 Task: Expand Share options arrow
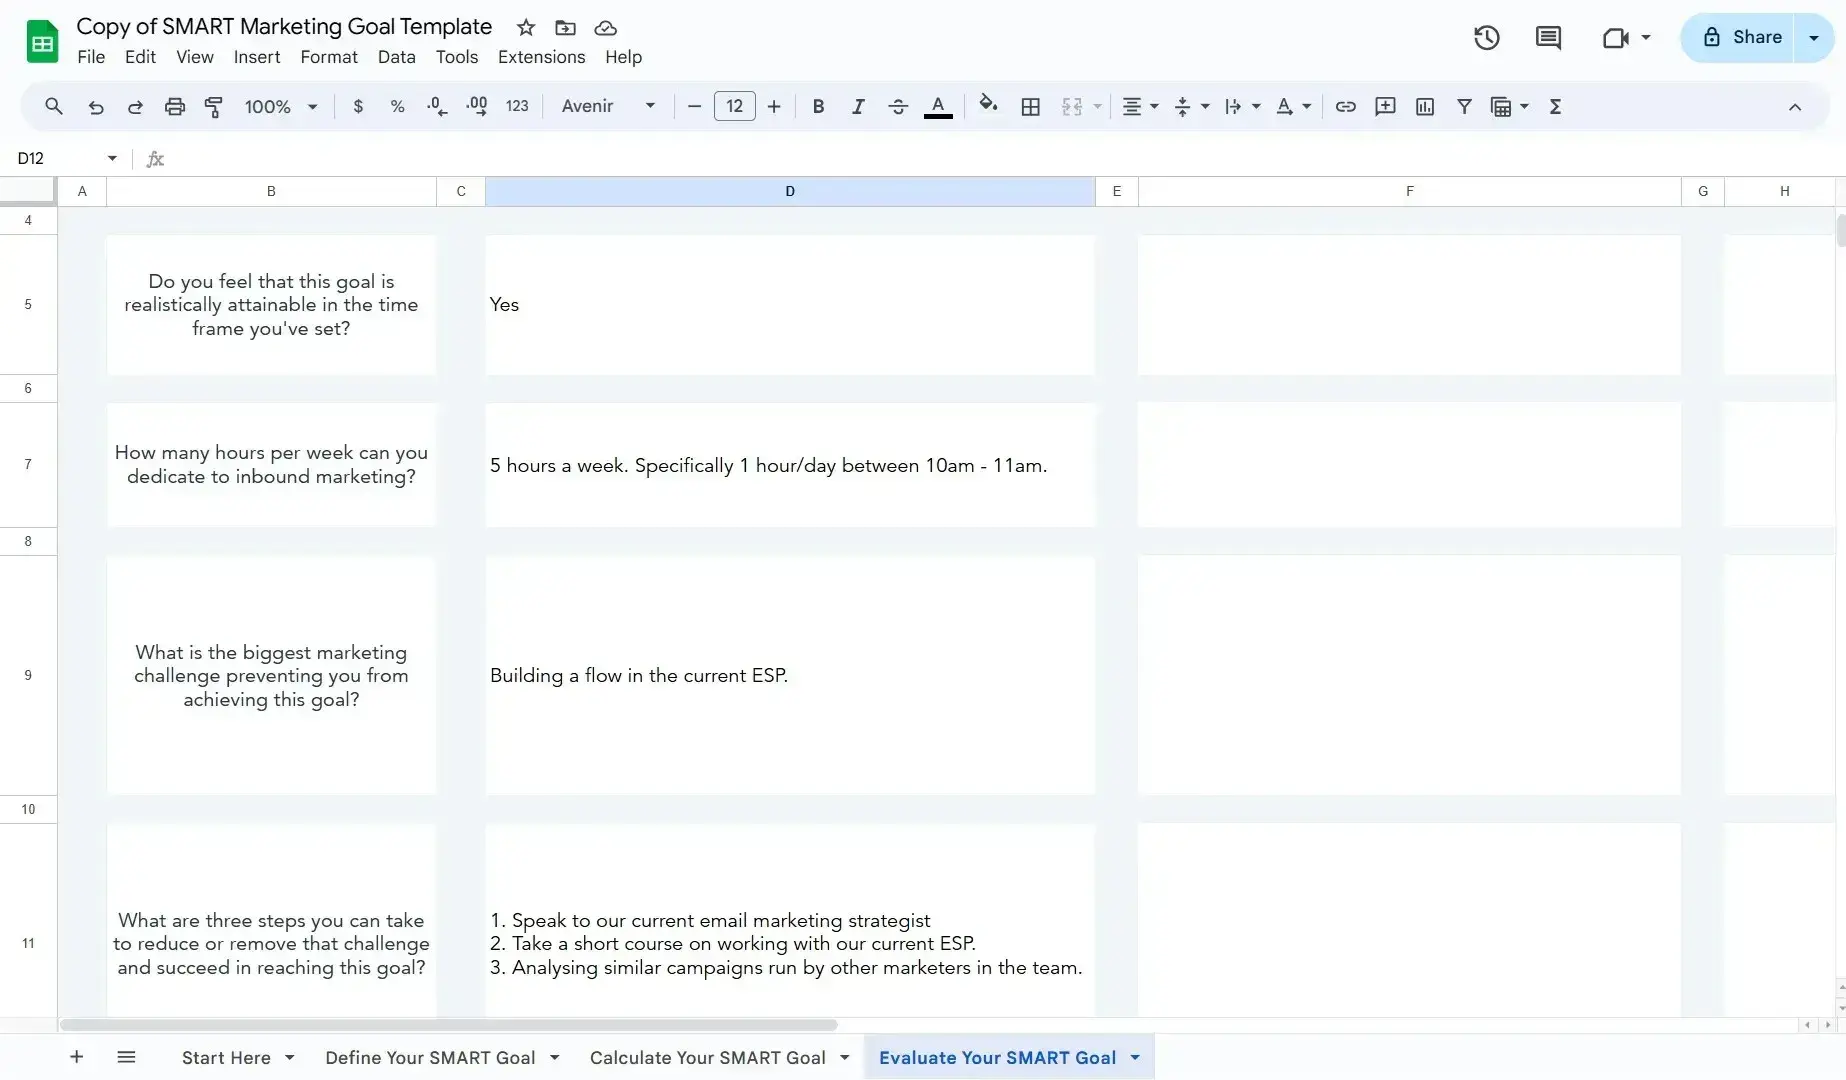click(1814, 38)
